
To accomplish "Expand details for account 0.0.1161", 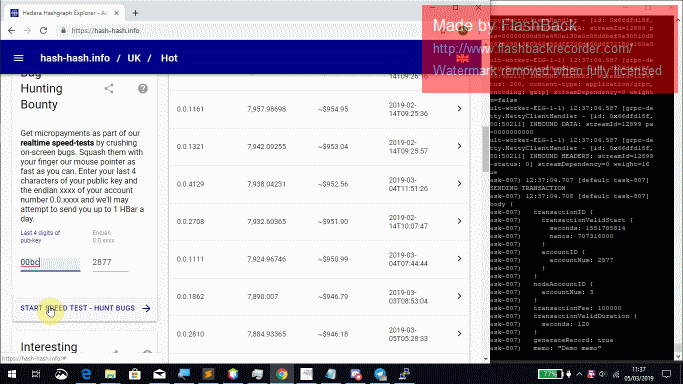I will (459, 109).
